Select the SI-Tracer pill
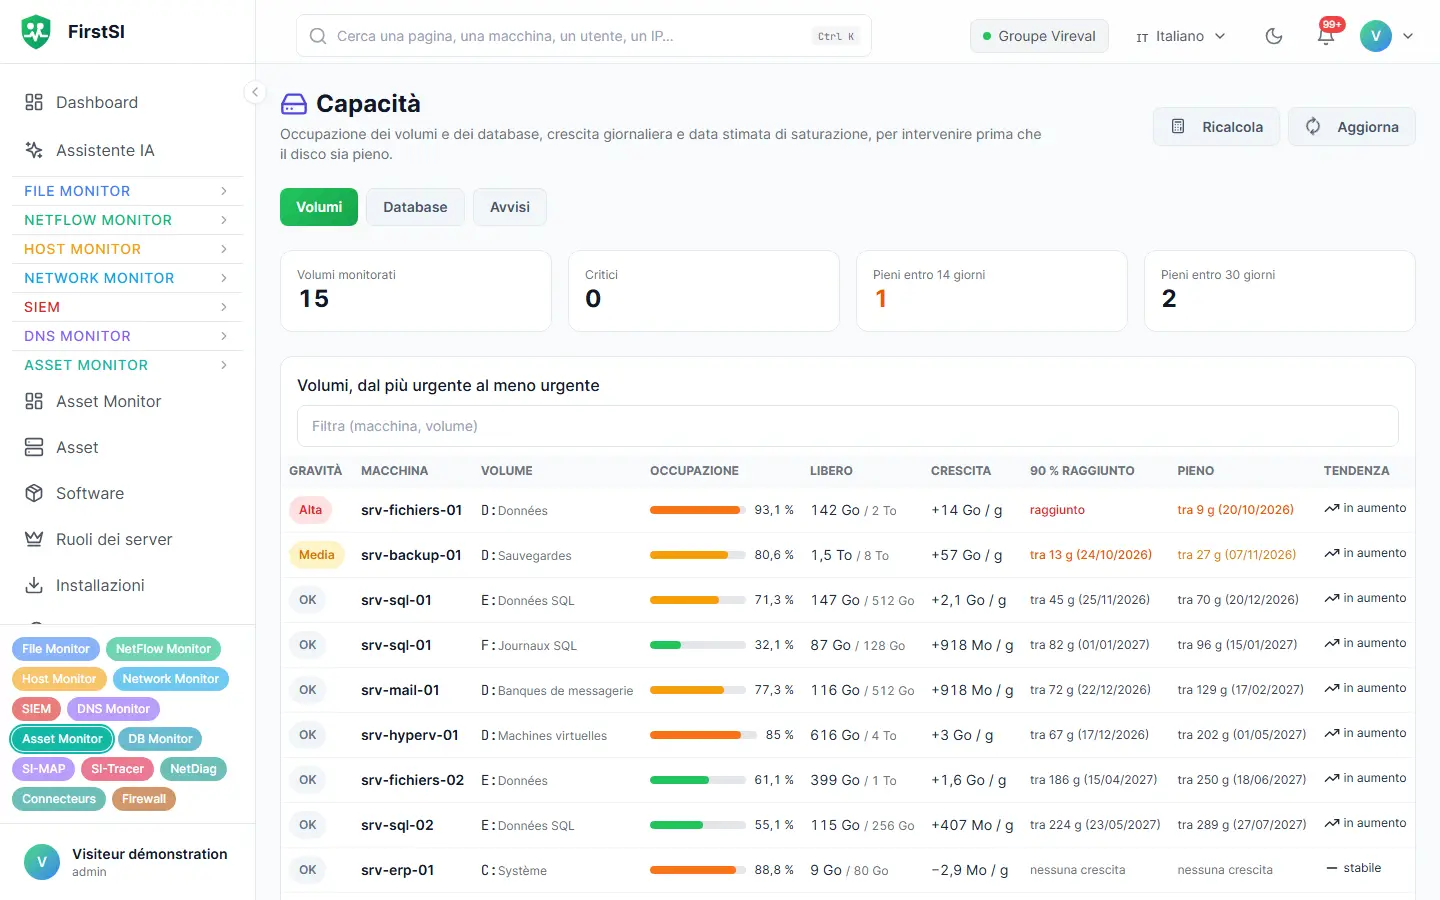Viewport: 1440px width, 900px height. coord(117,769)
